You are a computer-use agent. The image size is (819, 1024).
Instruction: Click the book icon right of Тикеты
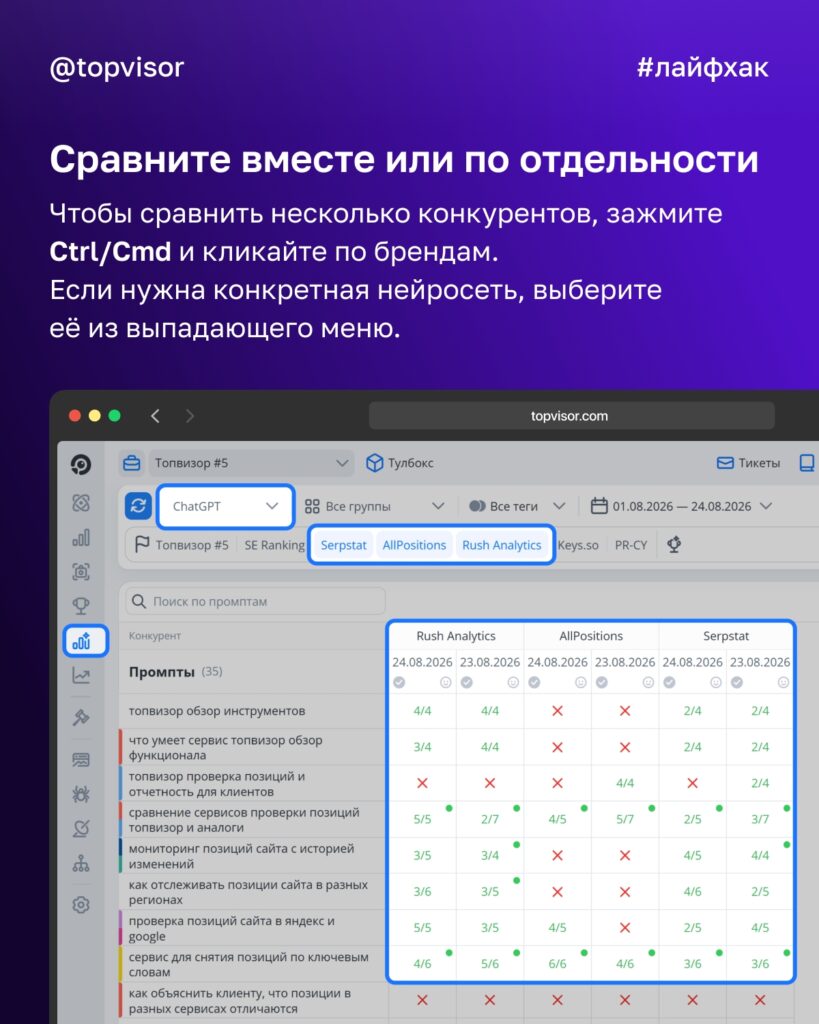[807, 463]
